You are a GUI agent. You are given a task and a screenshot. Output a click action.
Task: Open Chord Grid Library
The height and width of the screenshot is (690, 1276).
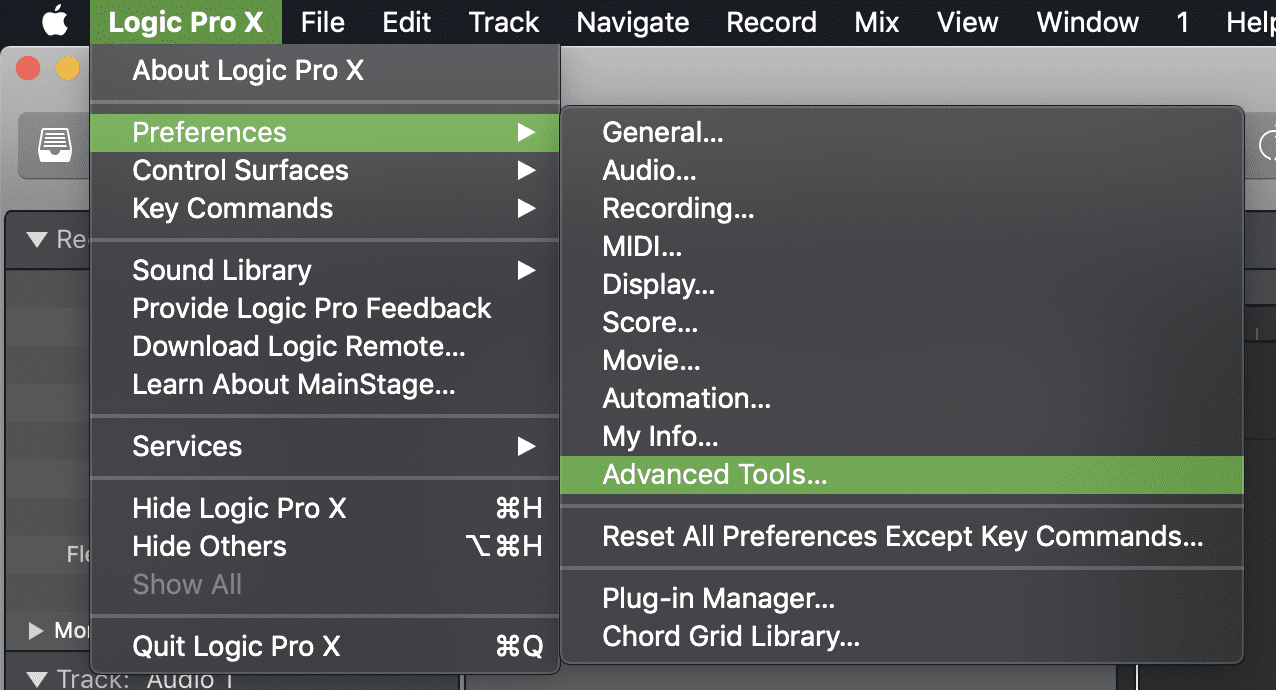(730, 637)
